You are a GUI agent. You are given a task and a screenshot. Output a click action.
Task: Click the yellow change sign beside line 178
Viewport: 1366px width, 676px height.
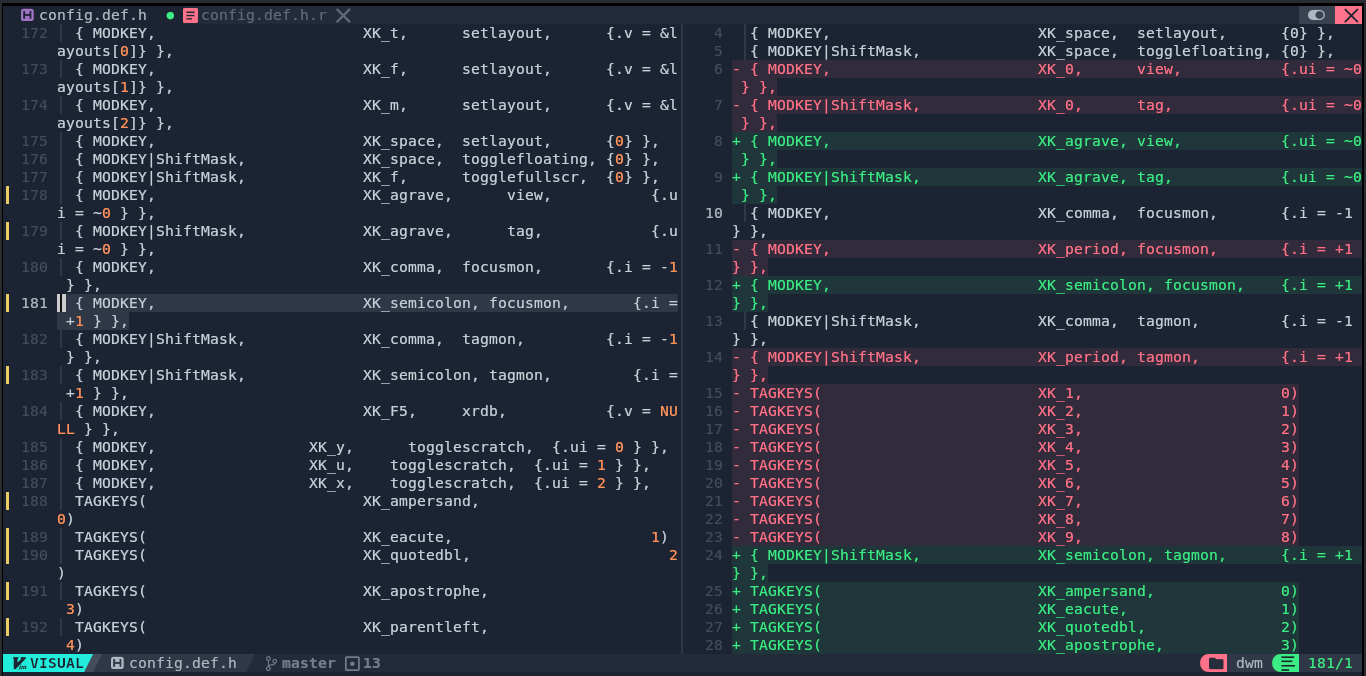8,195
